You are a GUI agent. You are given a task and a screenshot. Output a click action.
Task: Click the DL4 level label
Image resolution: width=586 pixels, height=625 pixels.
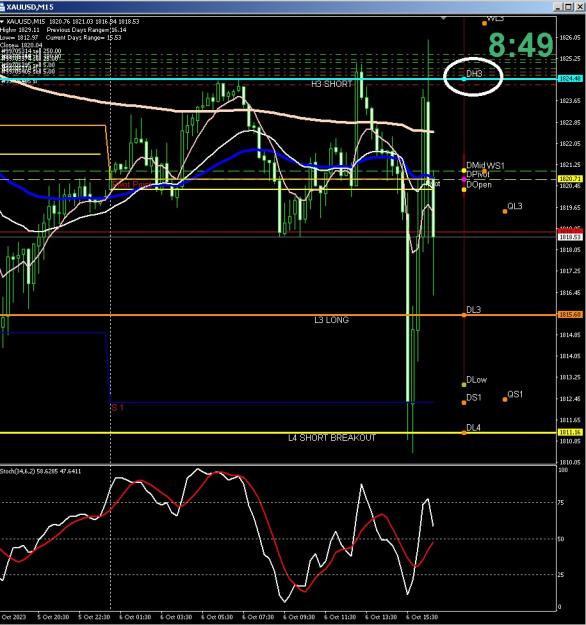pyautogui.click(x=474, y=428)
